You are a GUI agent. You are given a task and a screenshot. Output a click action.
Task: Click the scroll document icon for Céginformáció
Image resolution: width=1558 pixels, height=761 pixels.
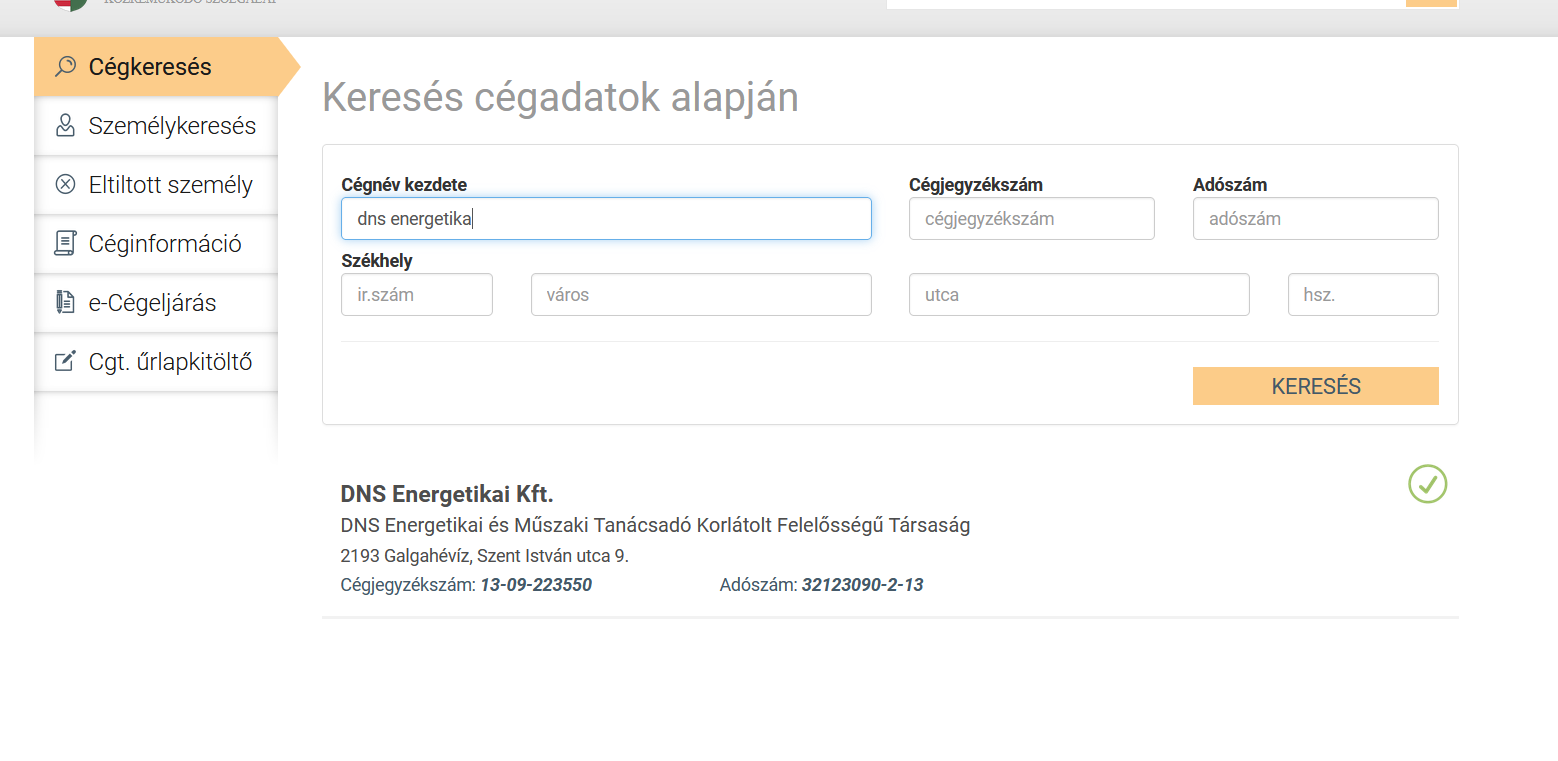[66, 244]
